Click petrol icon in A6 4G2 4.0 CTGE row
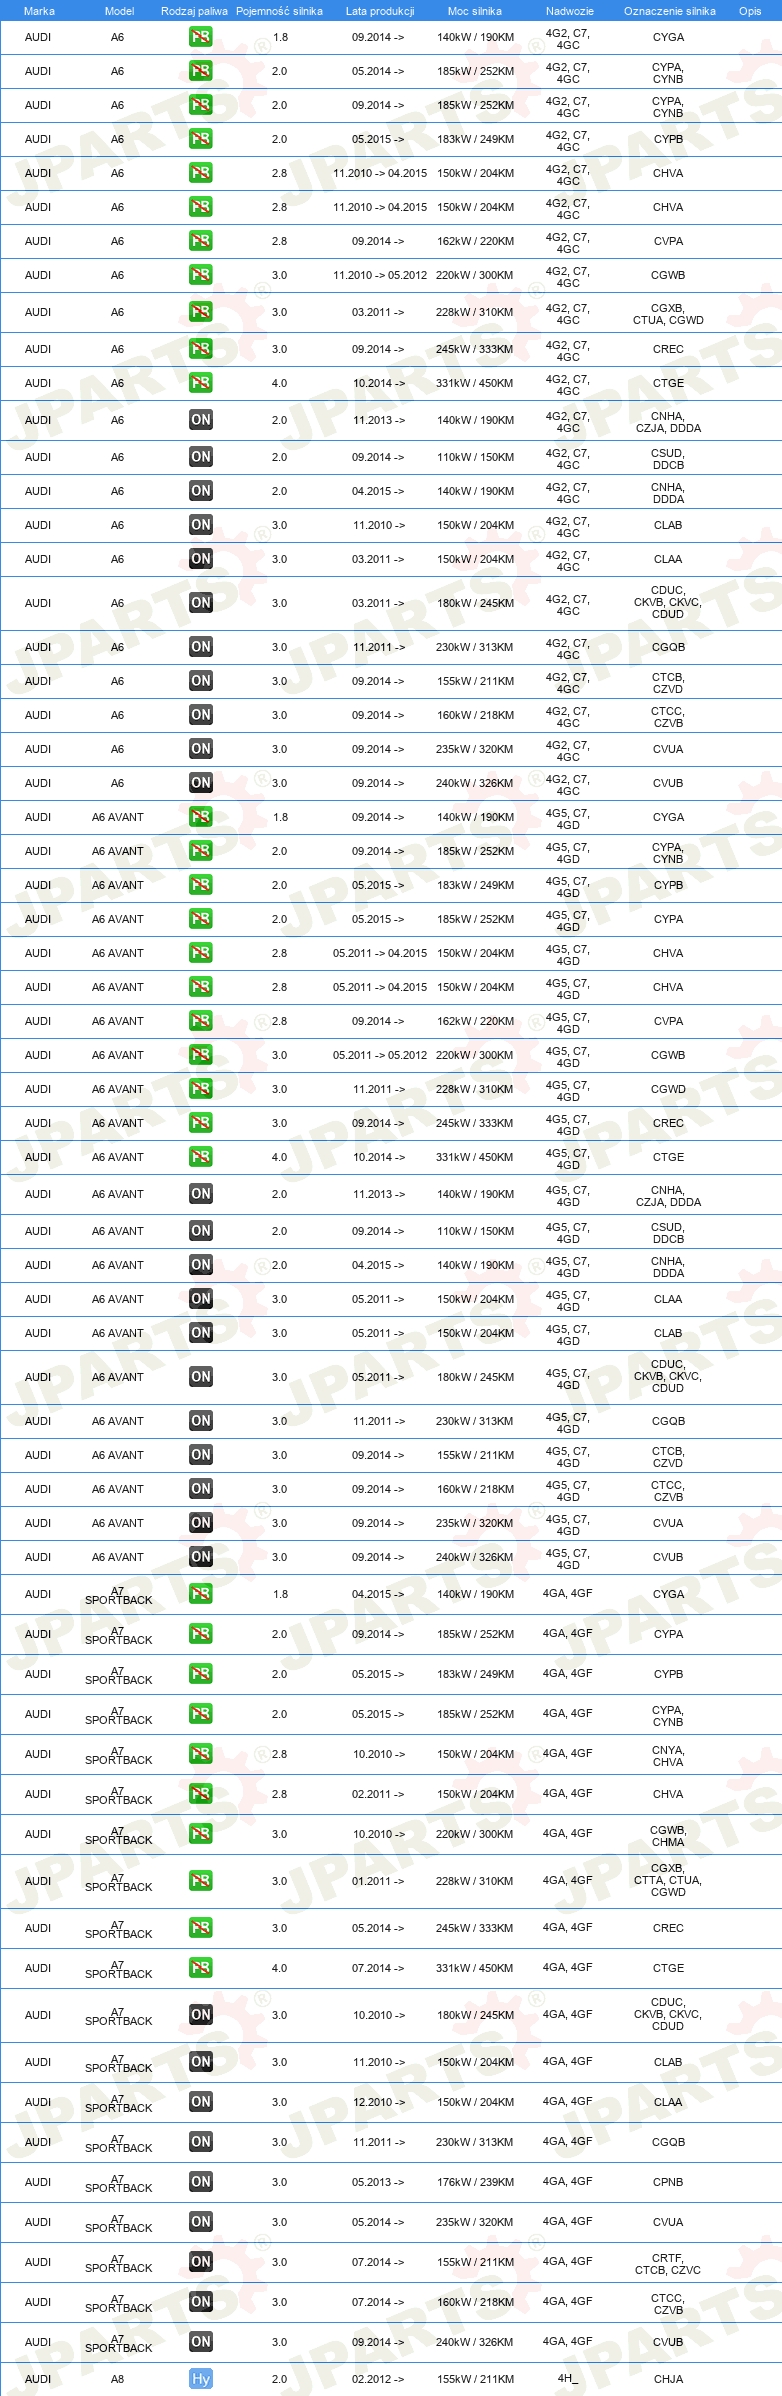 (x=200, y=383)
